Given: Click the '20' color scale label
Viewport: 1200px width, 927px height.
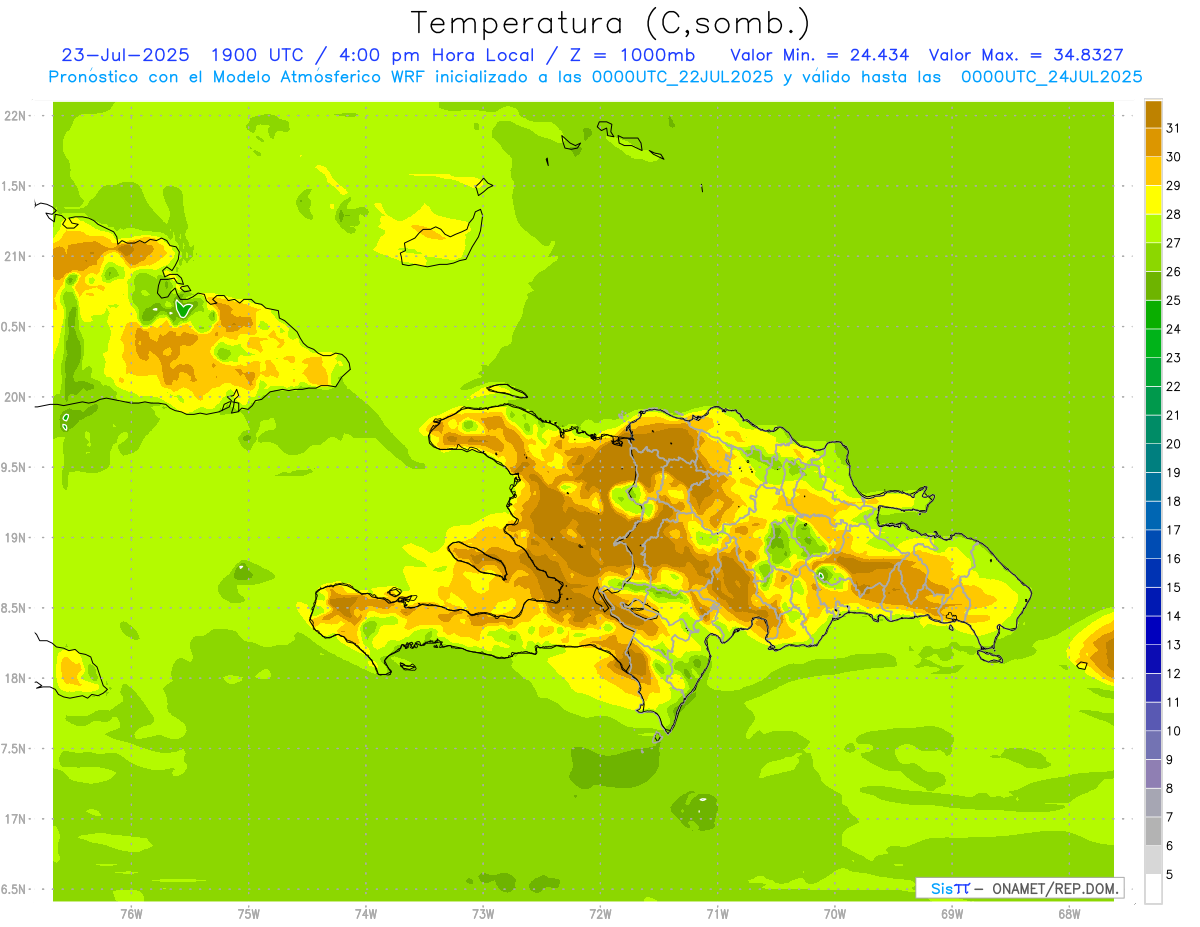Looking at the screenshot, I should click(1174, 444).
